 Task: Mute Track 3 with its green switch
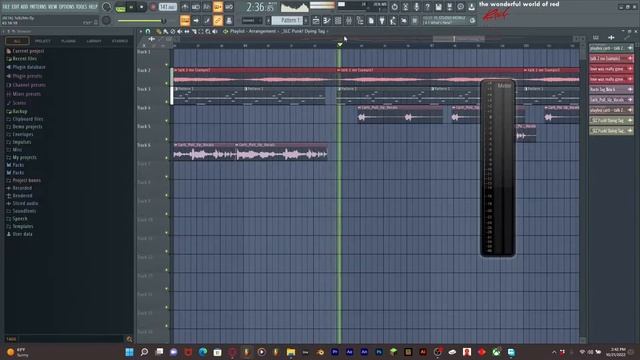[x=167, y=102]
